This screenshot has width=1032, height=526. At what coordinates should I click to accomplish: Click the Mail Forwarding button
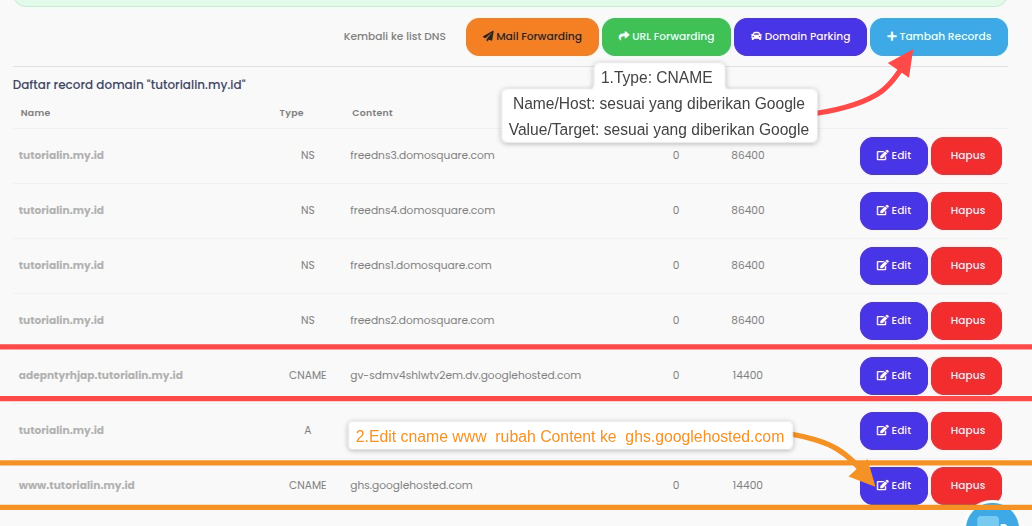point(532,37)
